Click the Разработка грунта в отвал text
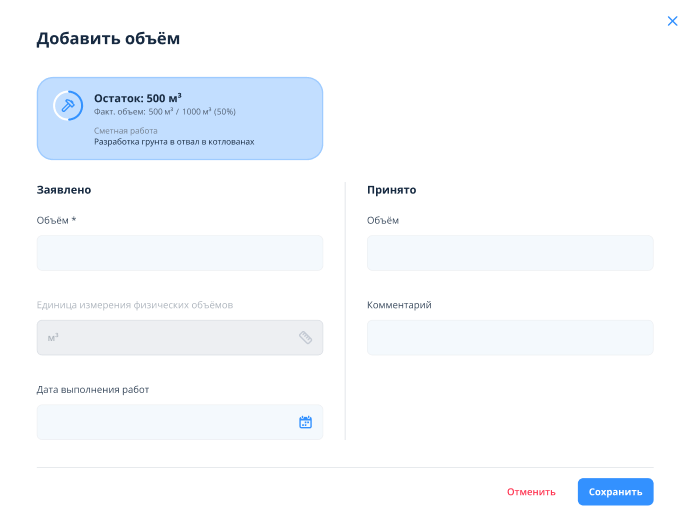 [174, 141]
